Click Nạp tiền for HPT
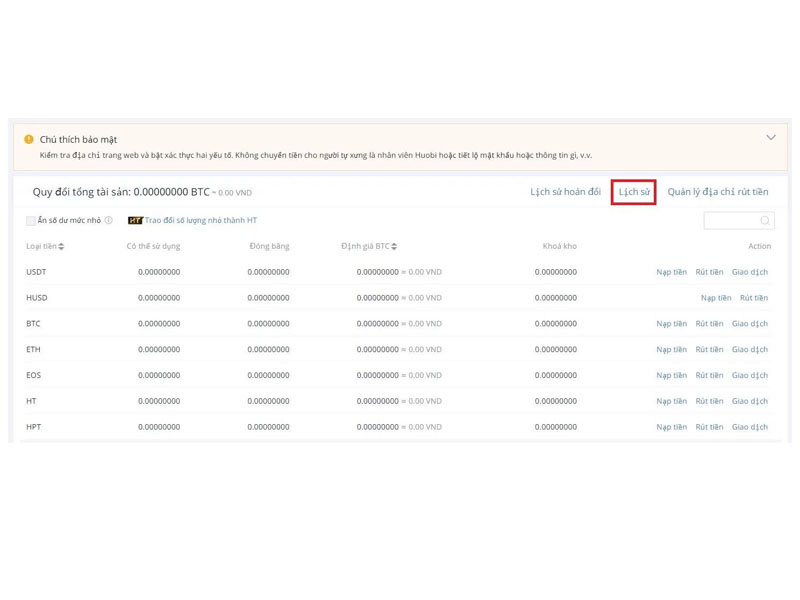Image resolution: width=800 pixels, height=600 pixels. point(671,427)
